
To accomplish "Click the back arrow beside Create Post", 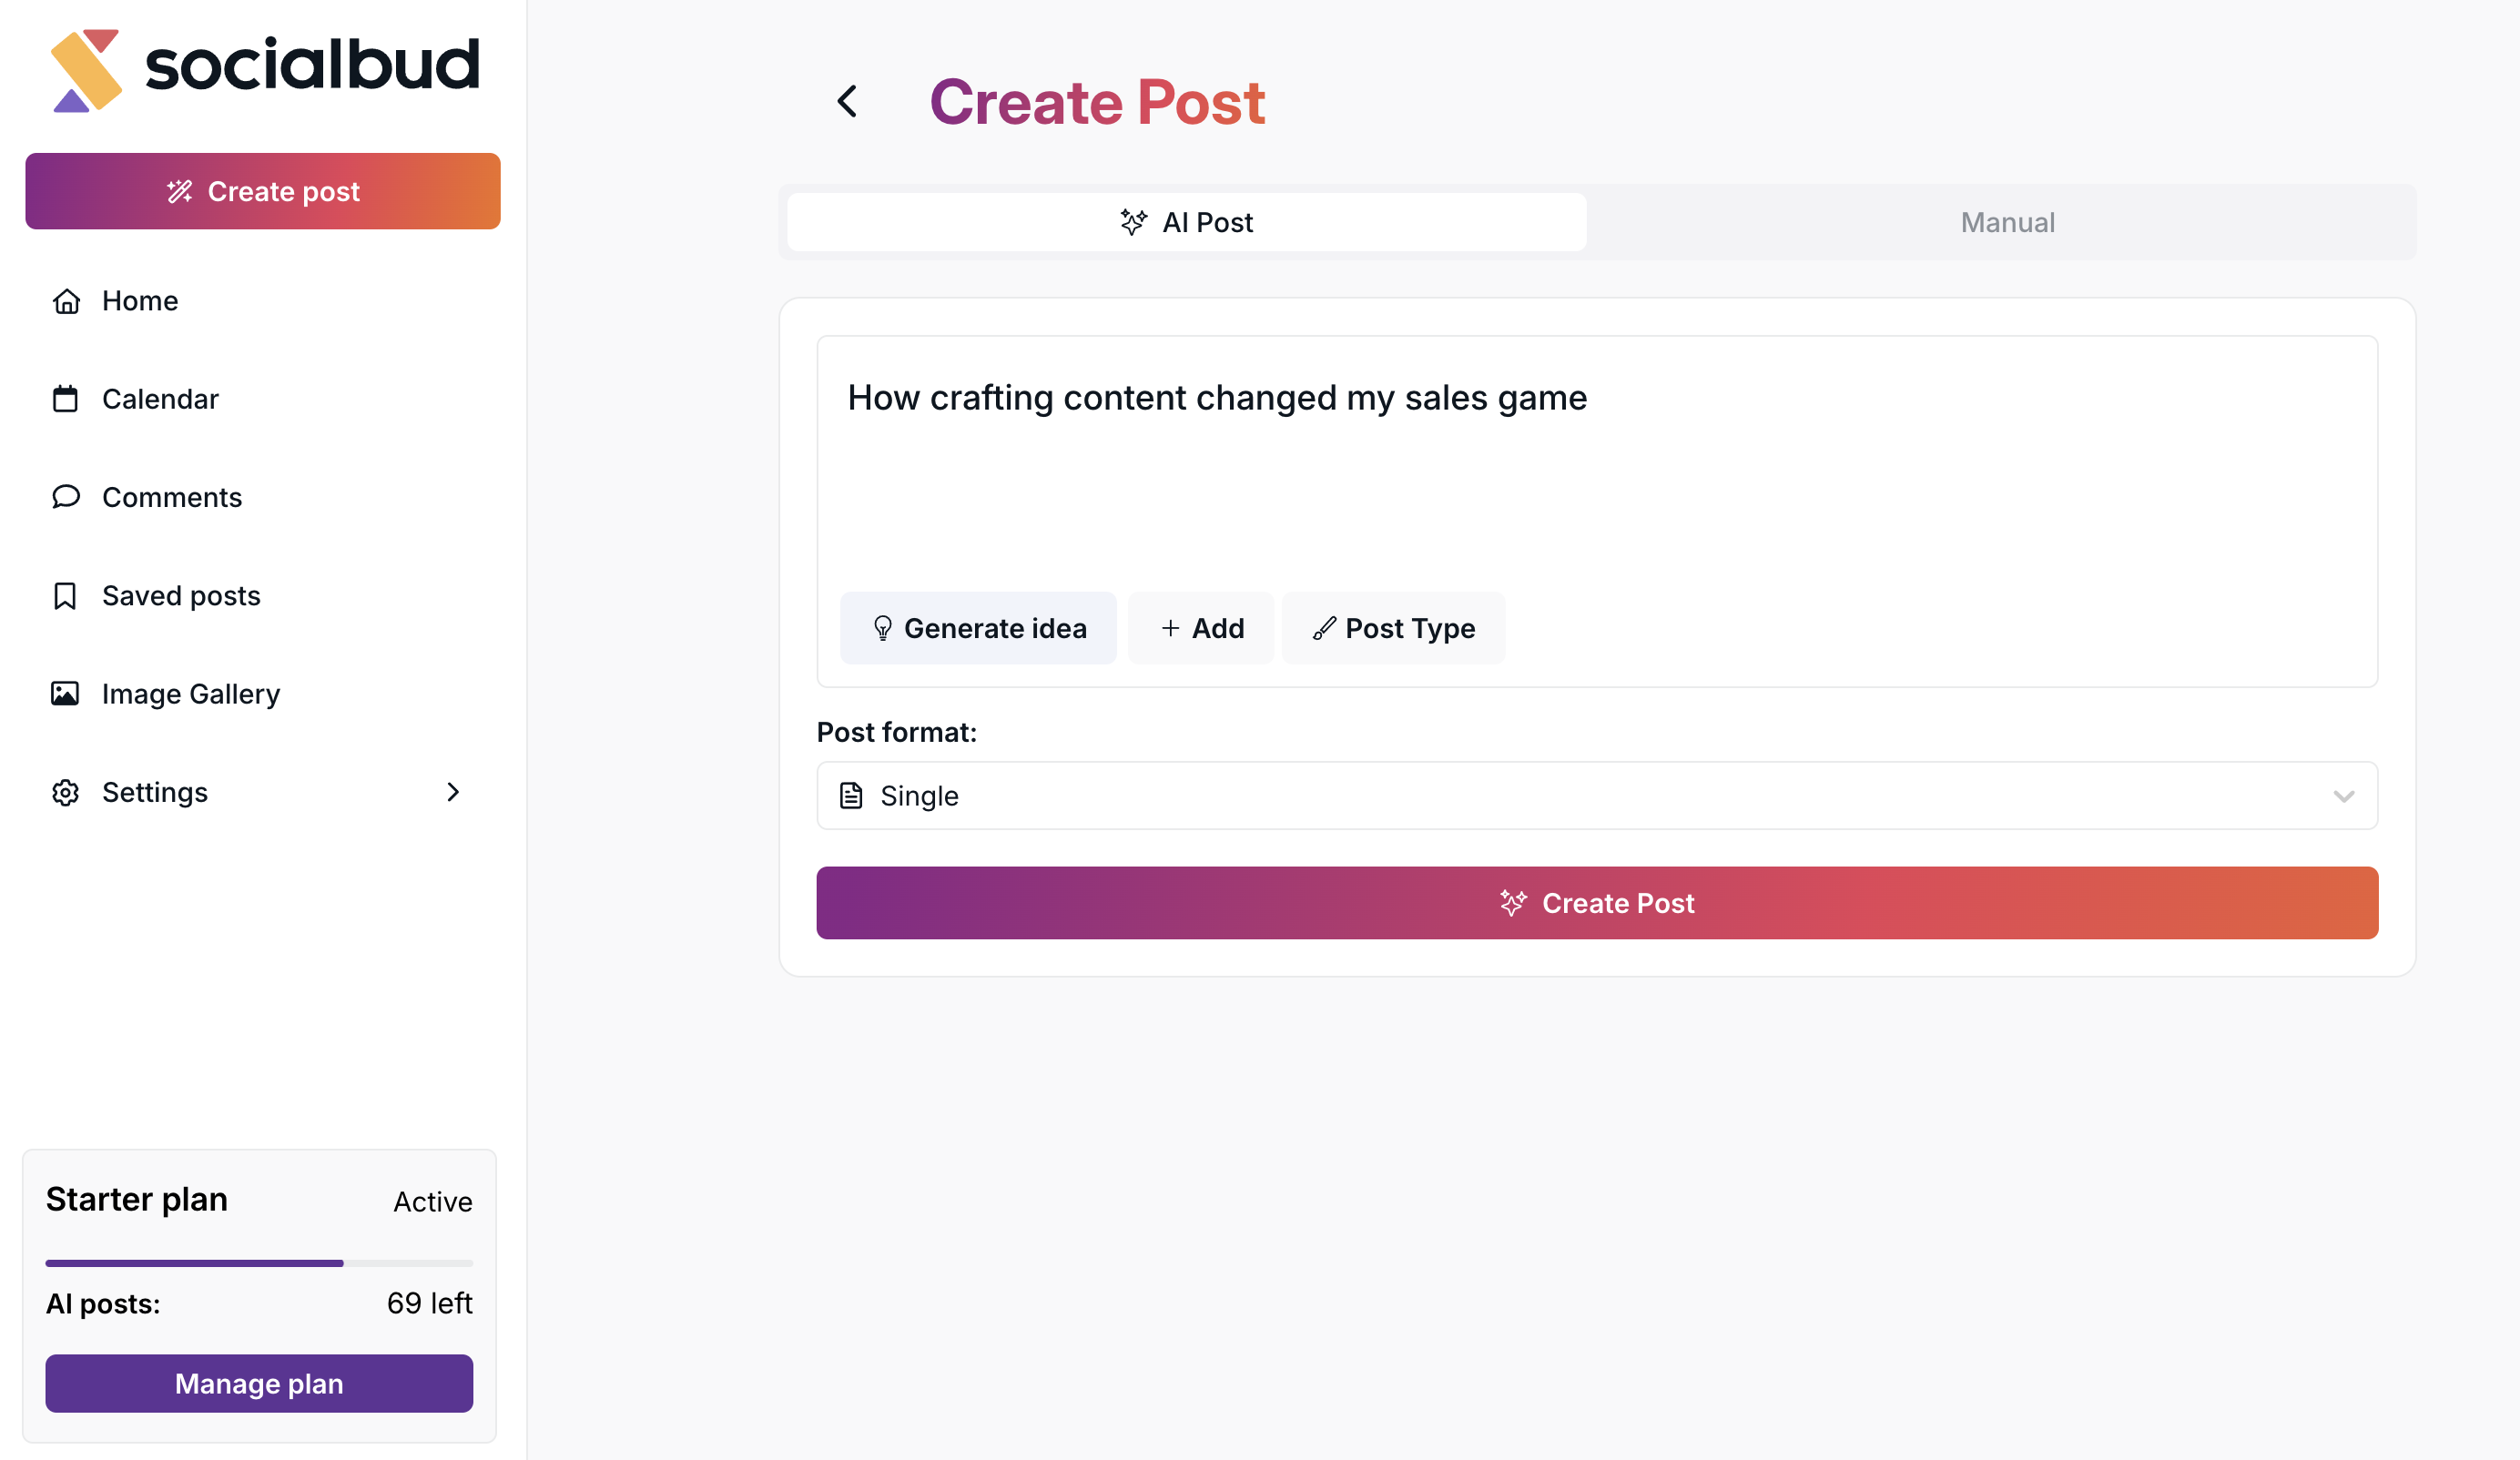I will [x=847, y=101].
